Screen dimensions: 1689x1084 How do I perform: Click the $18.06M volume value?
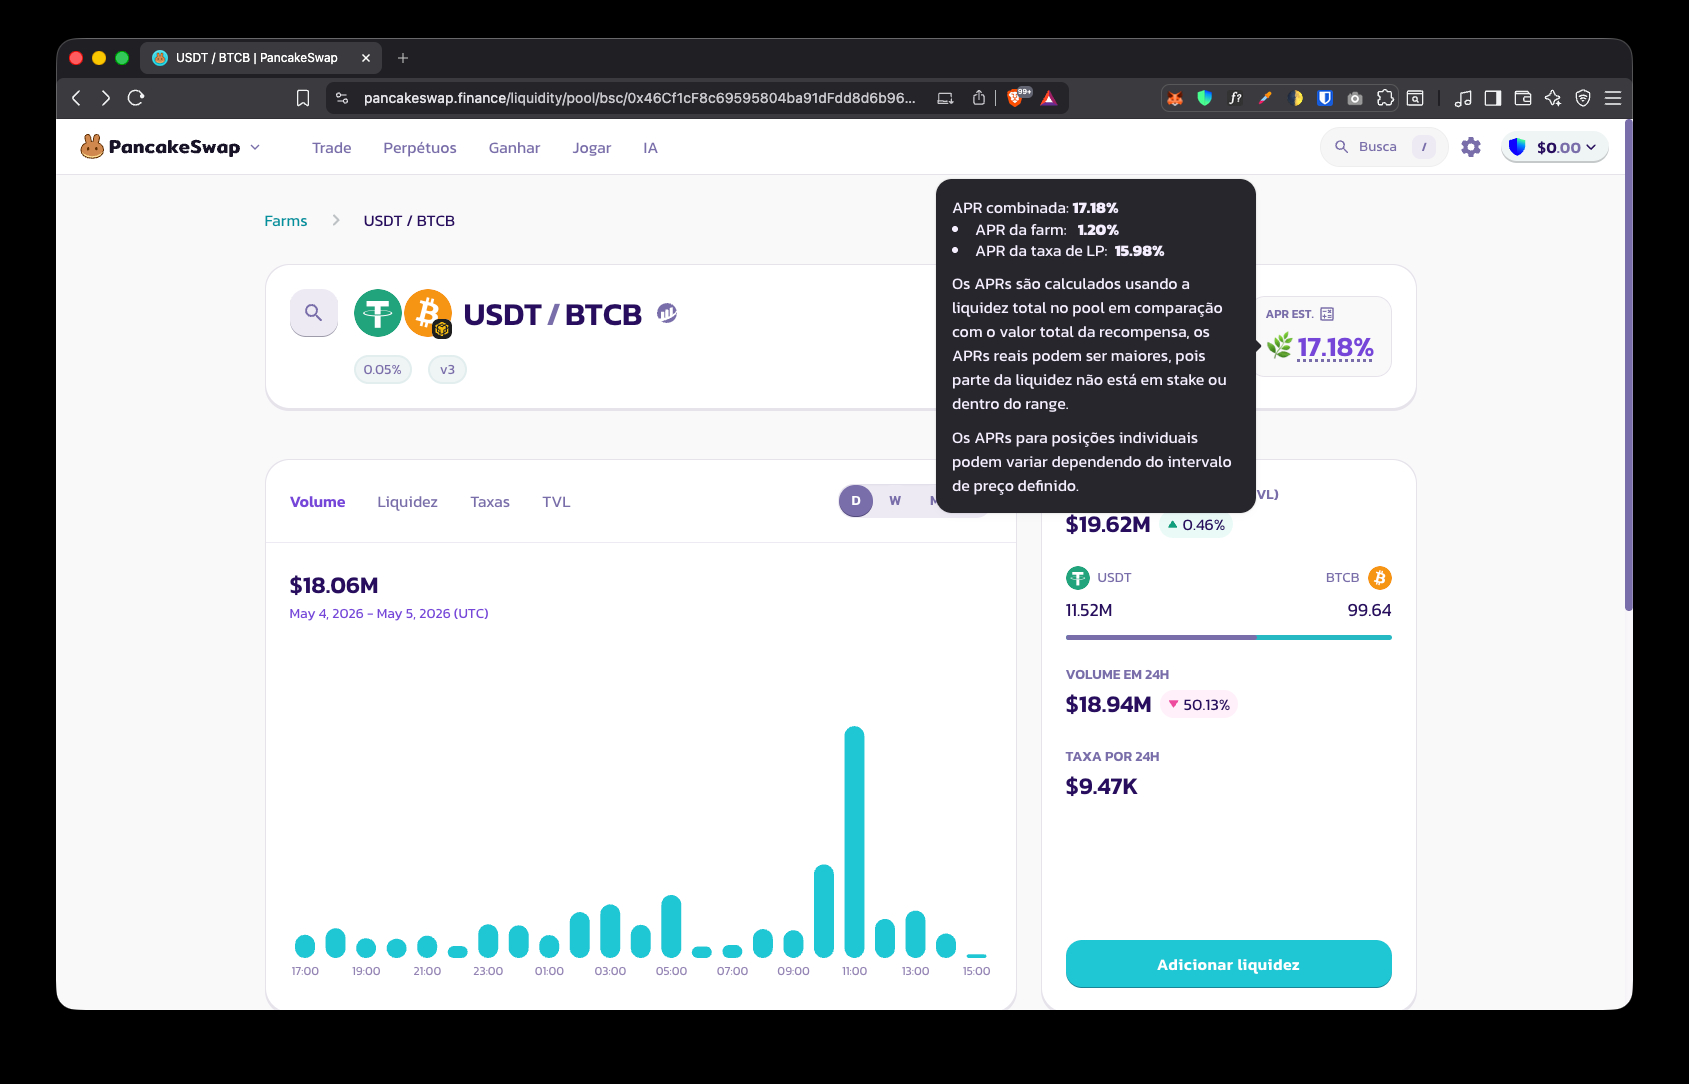(x=334, y=585)
